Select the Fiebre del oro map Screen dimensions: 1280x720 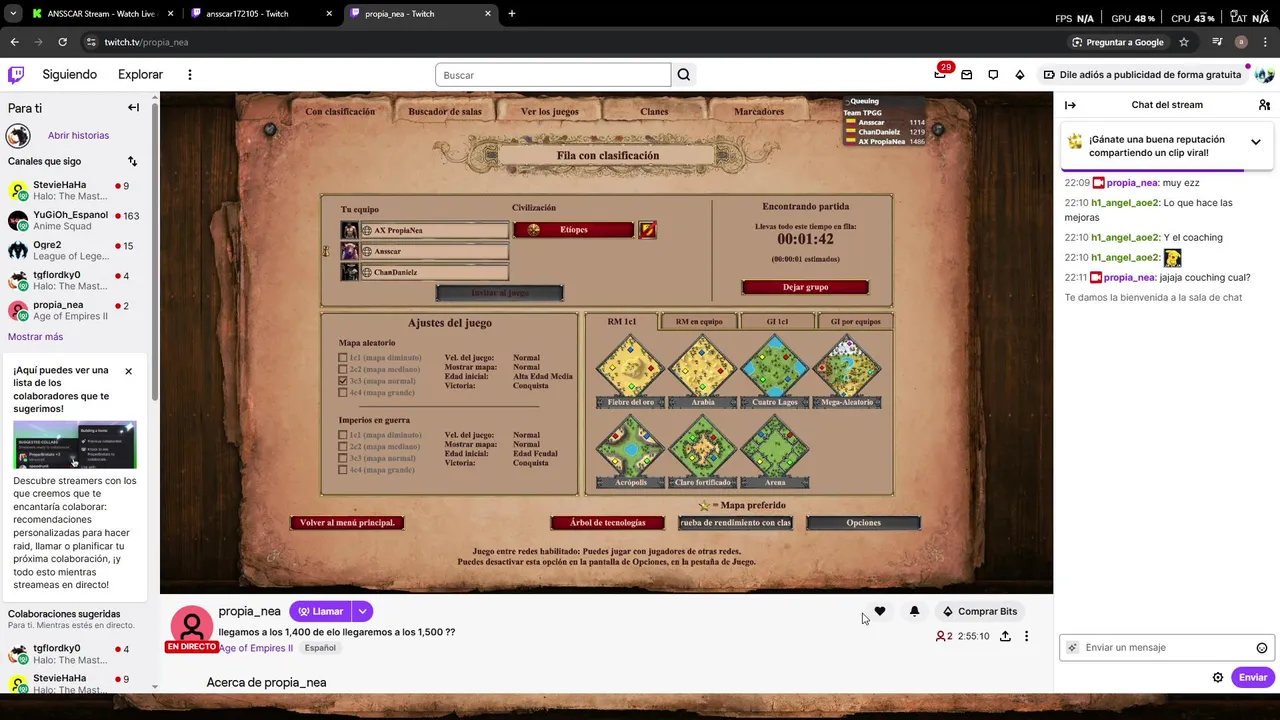(630, 370)
